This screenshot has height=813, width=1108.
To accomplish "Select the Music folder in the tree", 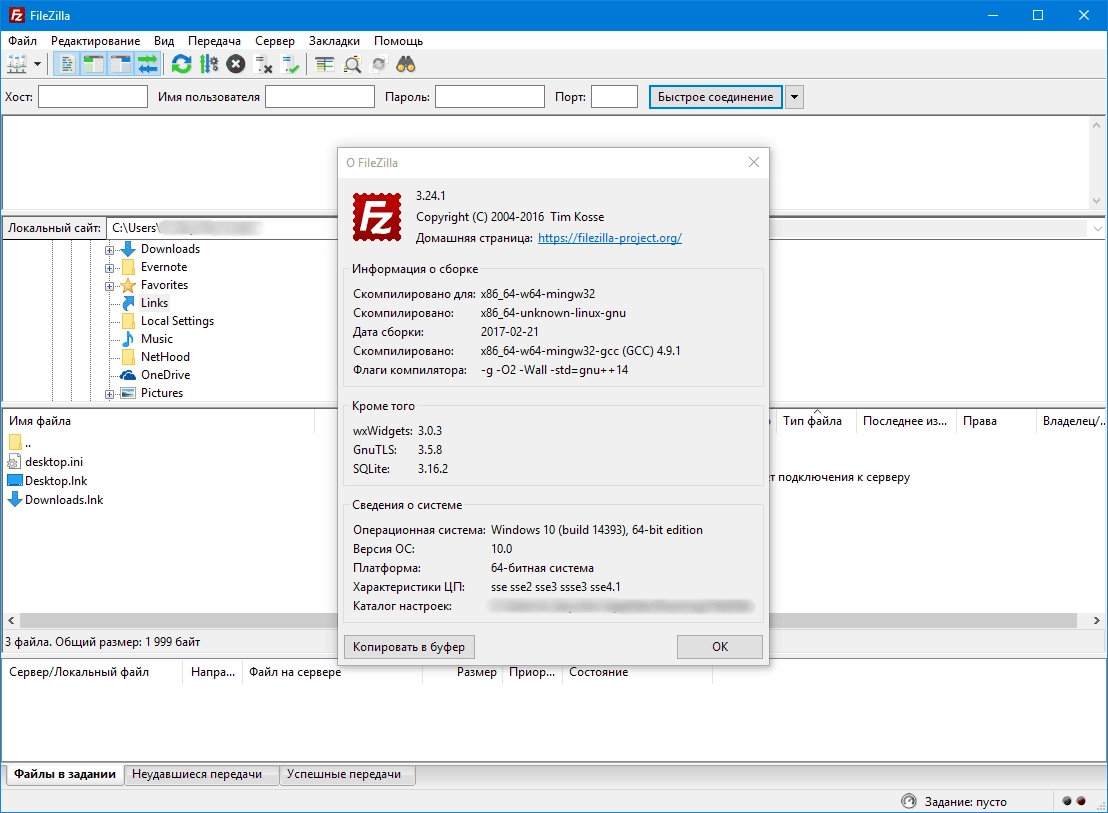I will 157,339.
